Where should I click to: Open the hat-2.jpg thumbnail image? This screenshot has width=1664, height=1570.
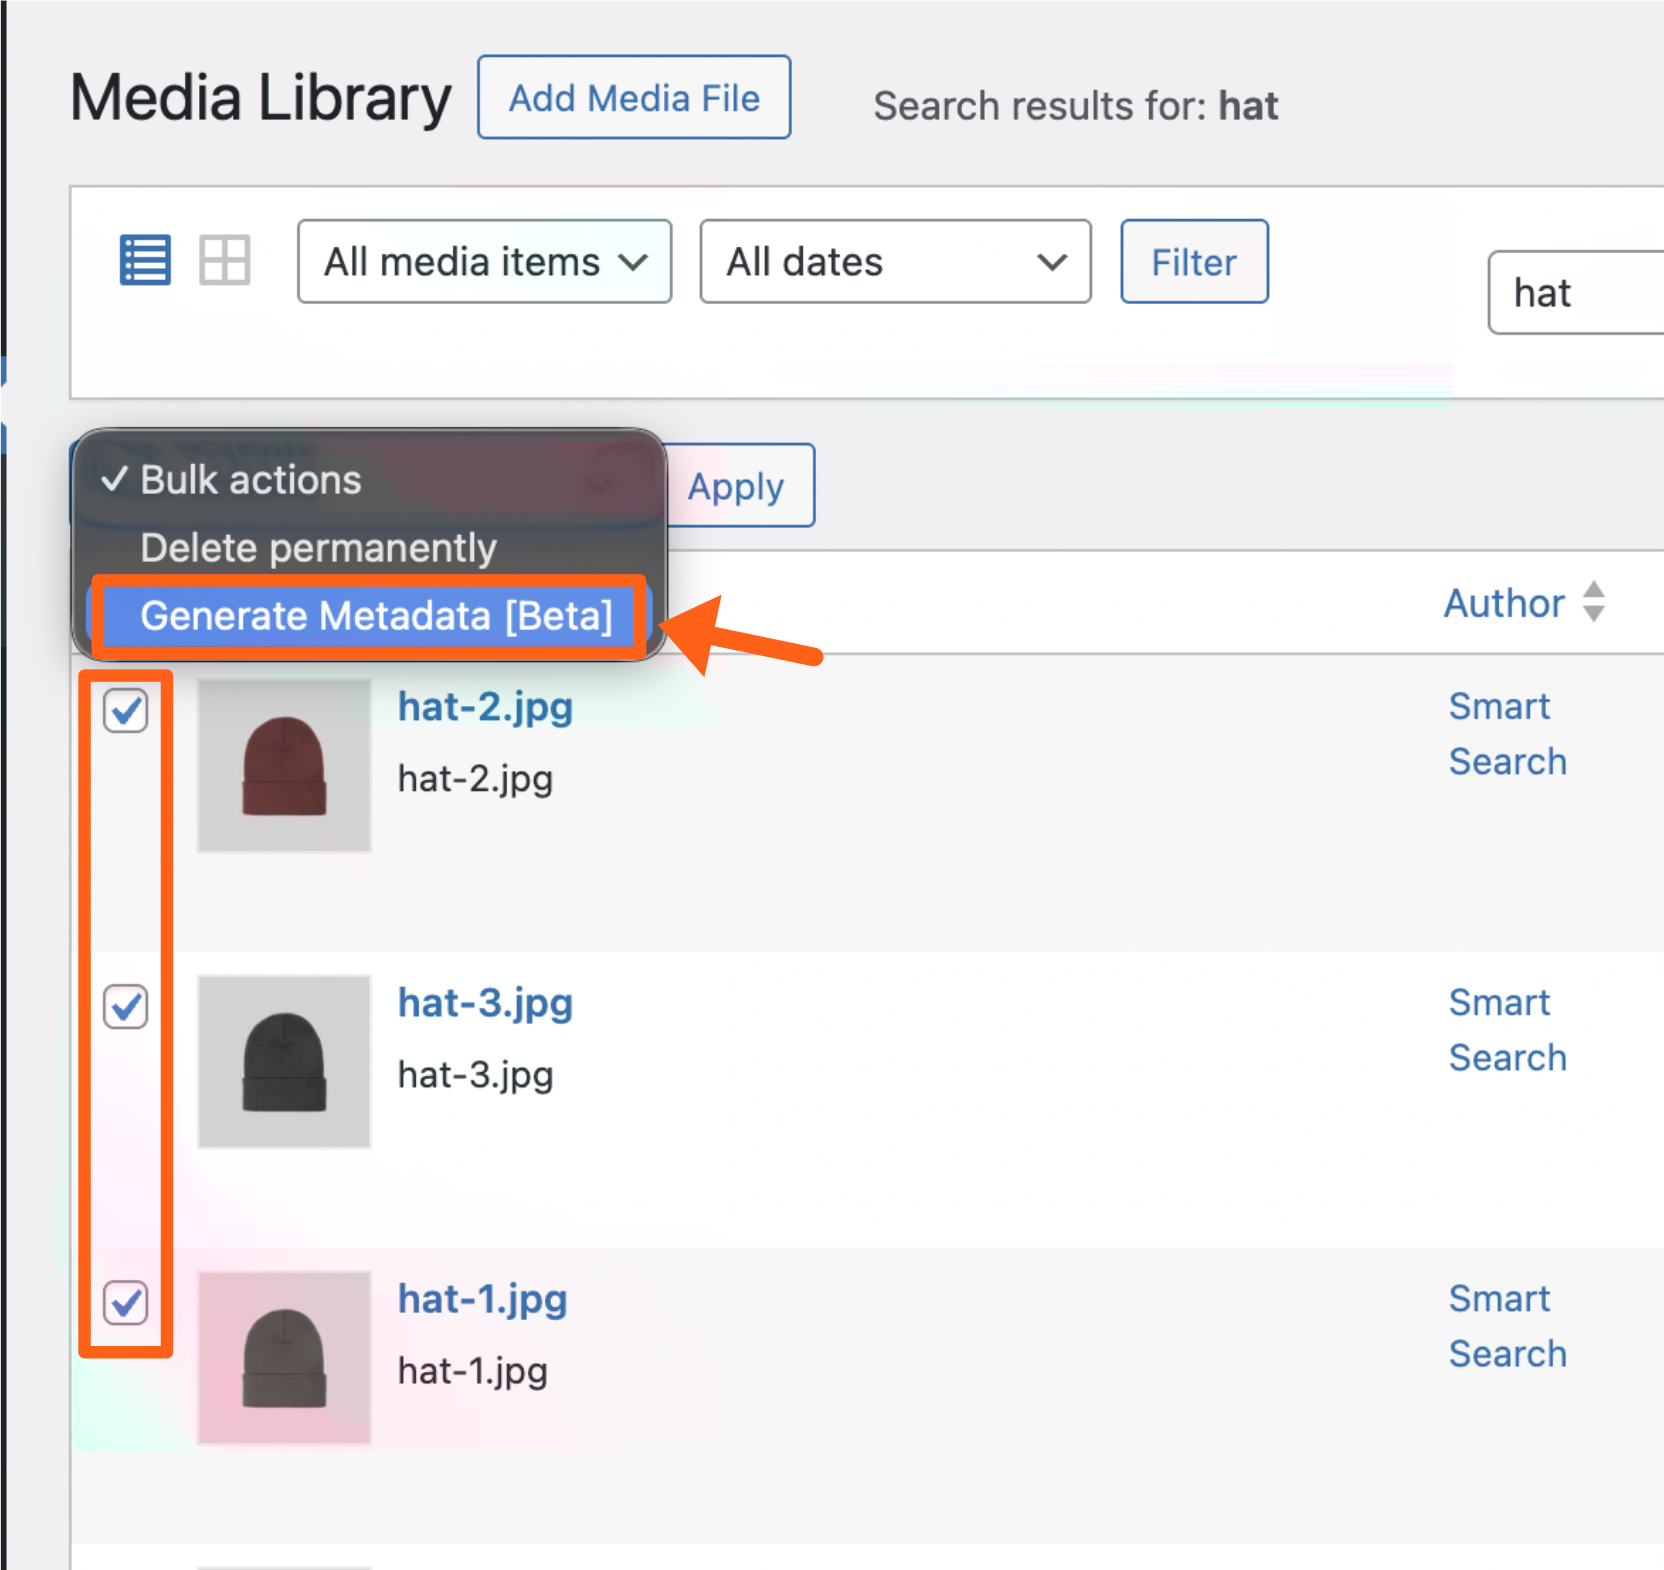click(x=285, y=766)
